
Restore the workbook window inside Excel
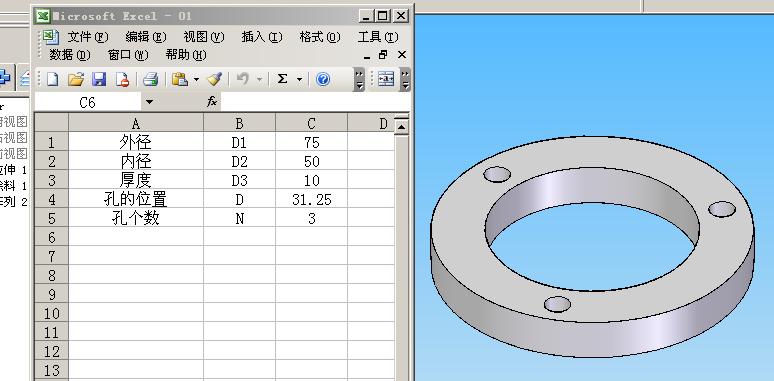[383, 55]
